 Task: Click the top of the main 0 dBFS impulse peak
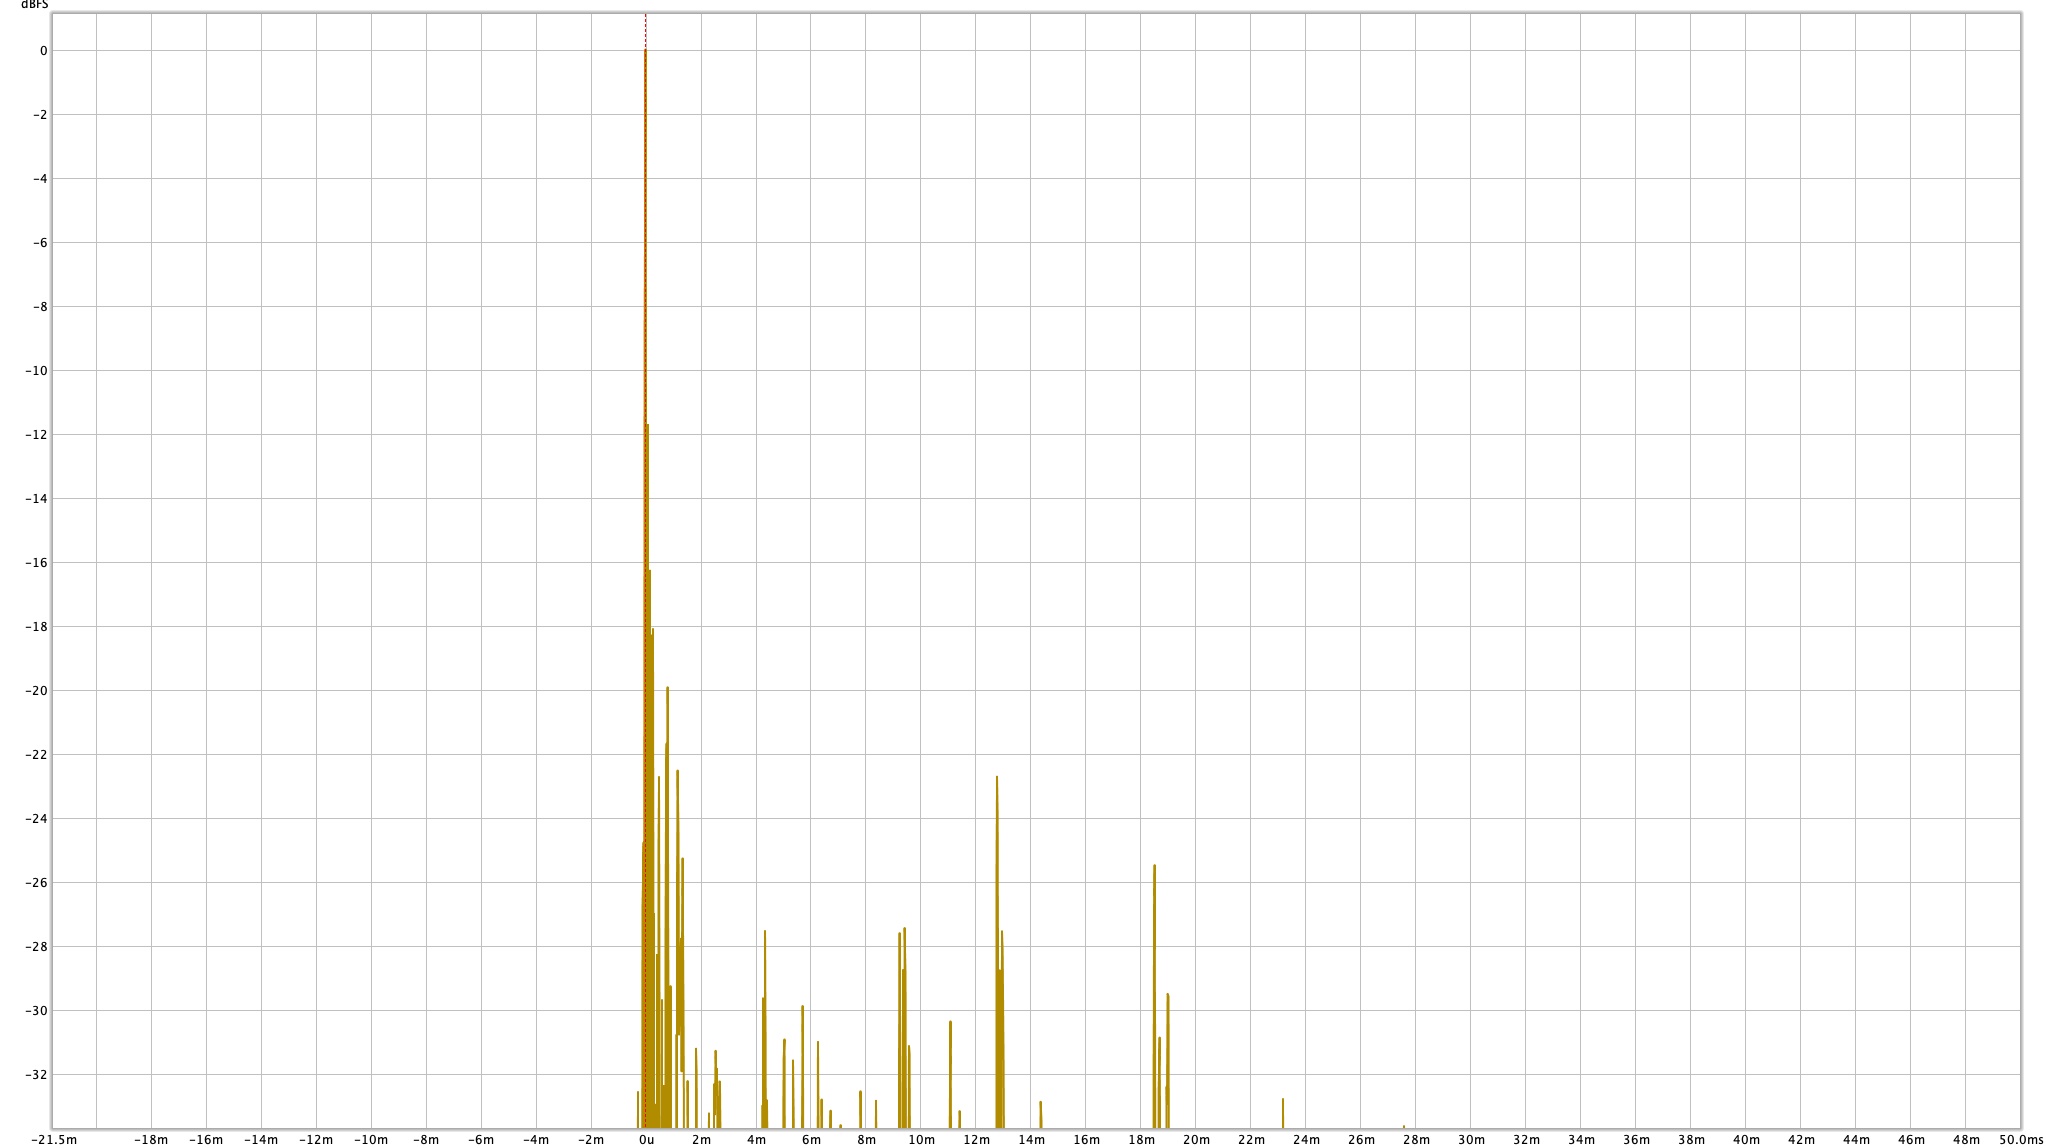[645, 52]
